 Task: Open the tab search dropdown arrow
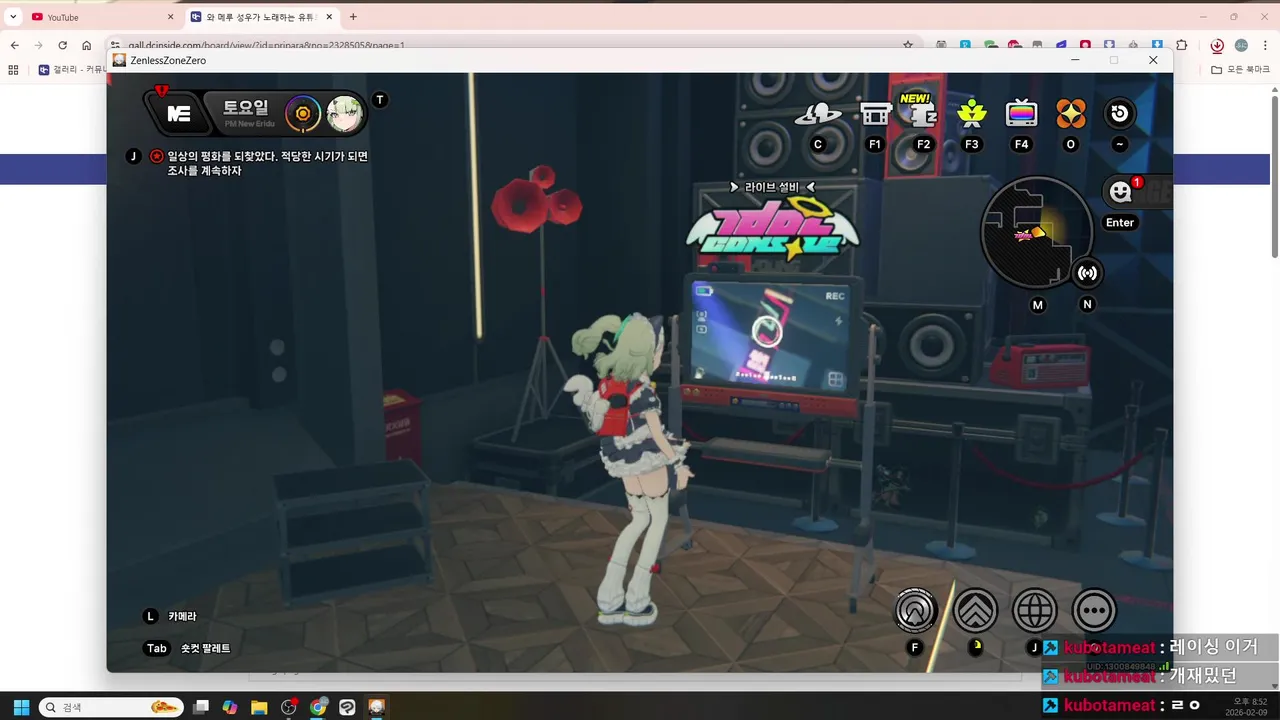pyautogui.click(x=13, y=17)
